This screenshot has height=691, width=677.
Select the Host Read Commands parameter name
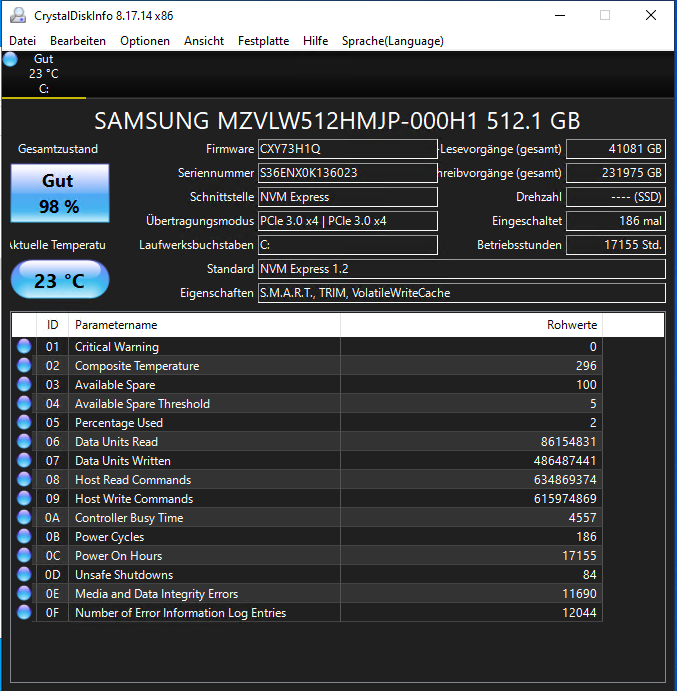133,480
